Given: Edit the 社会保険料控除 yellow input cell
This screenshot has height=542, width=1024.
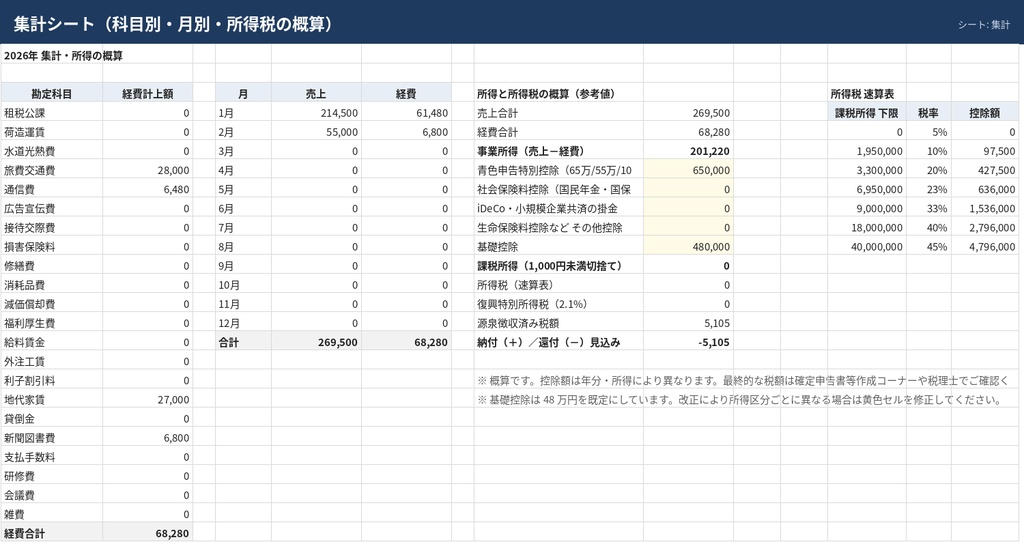Looking at the screenshot, I should point(688,189).
